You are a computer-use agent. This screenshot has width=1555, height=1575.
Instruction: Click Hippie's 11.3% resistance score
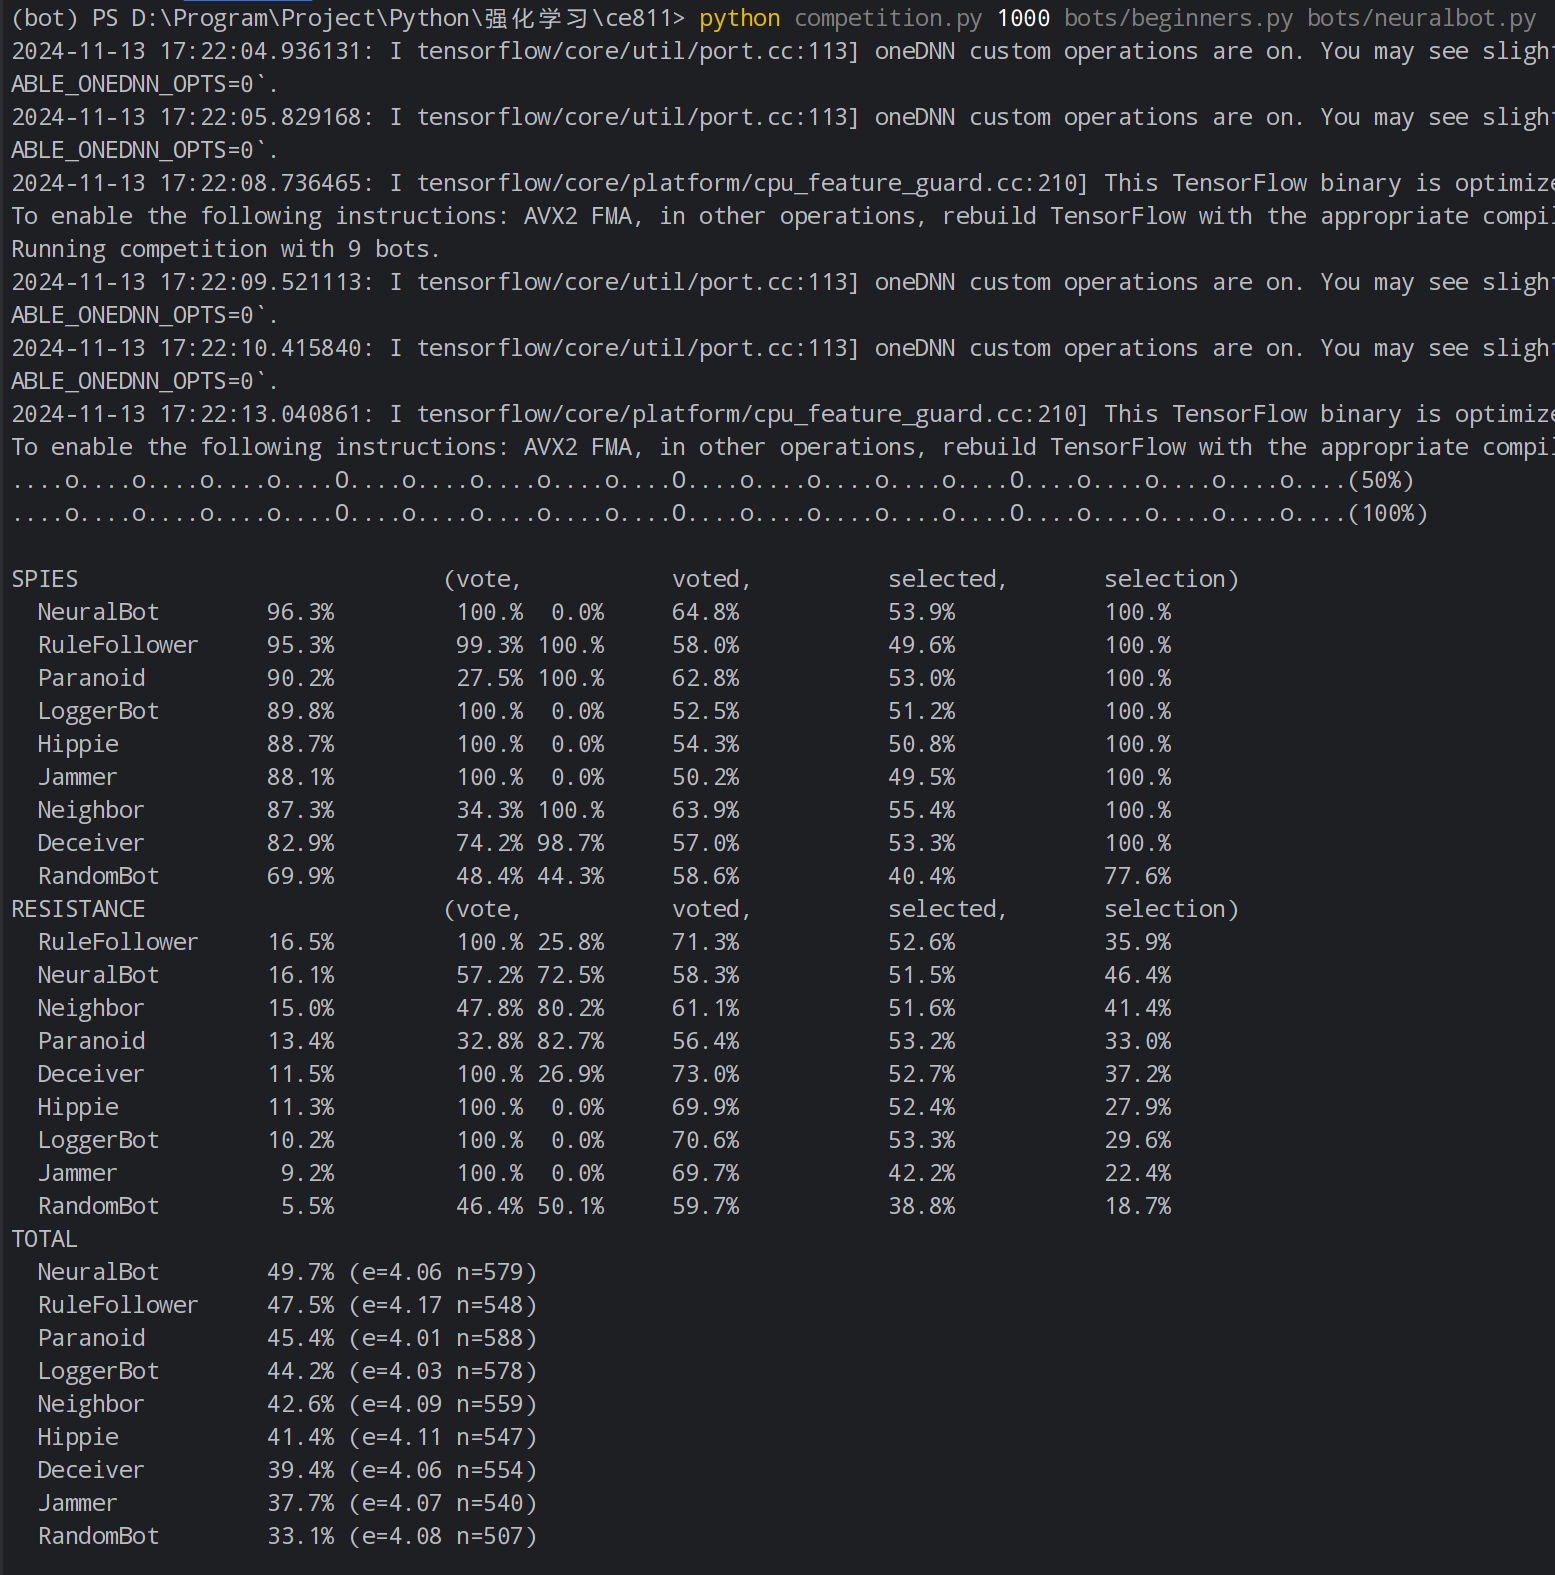coord(300,1107)
